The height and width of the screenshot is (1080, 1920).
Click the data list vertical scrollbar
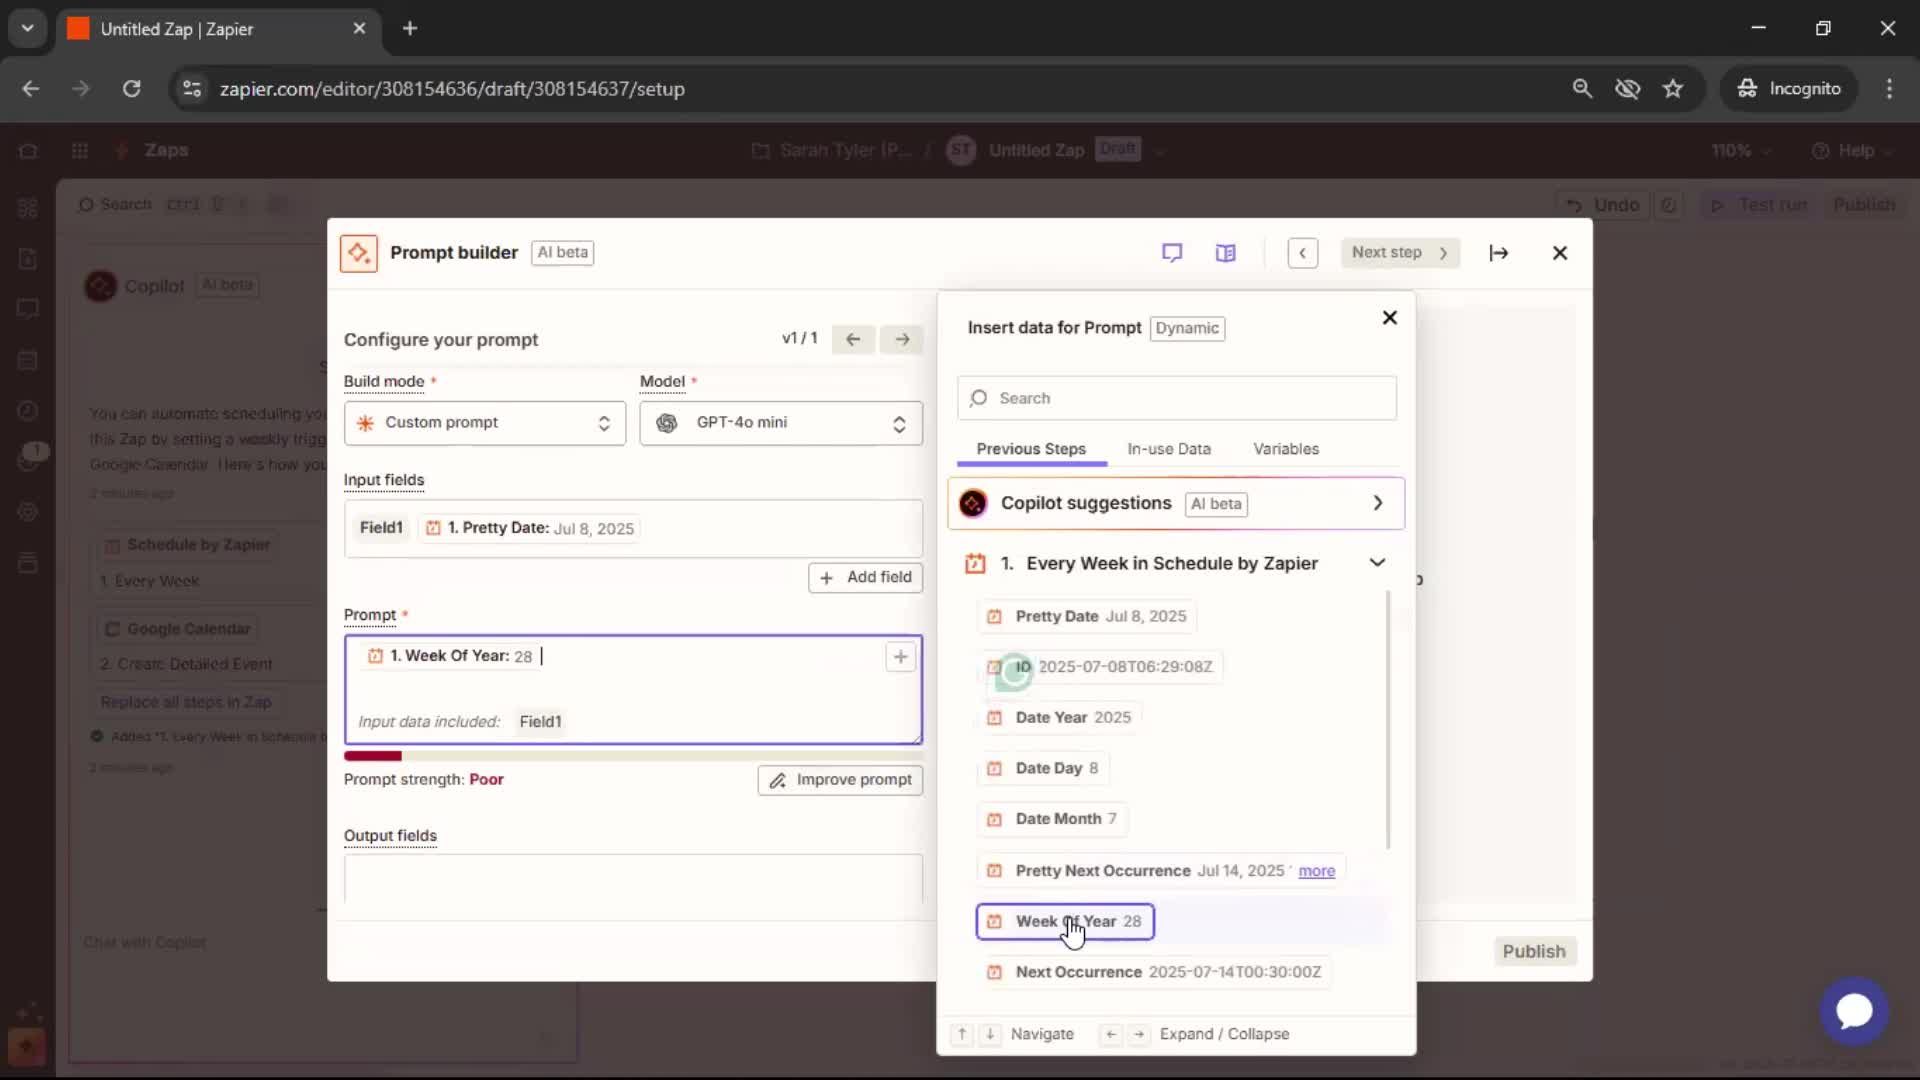1387,720
